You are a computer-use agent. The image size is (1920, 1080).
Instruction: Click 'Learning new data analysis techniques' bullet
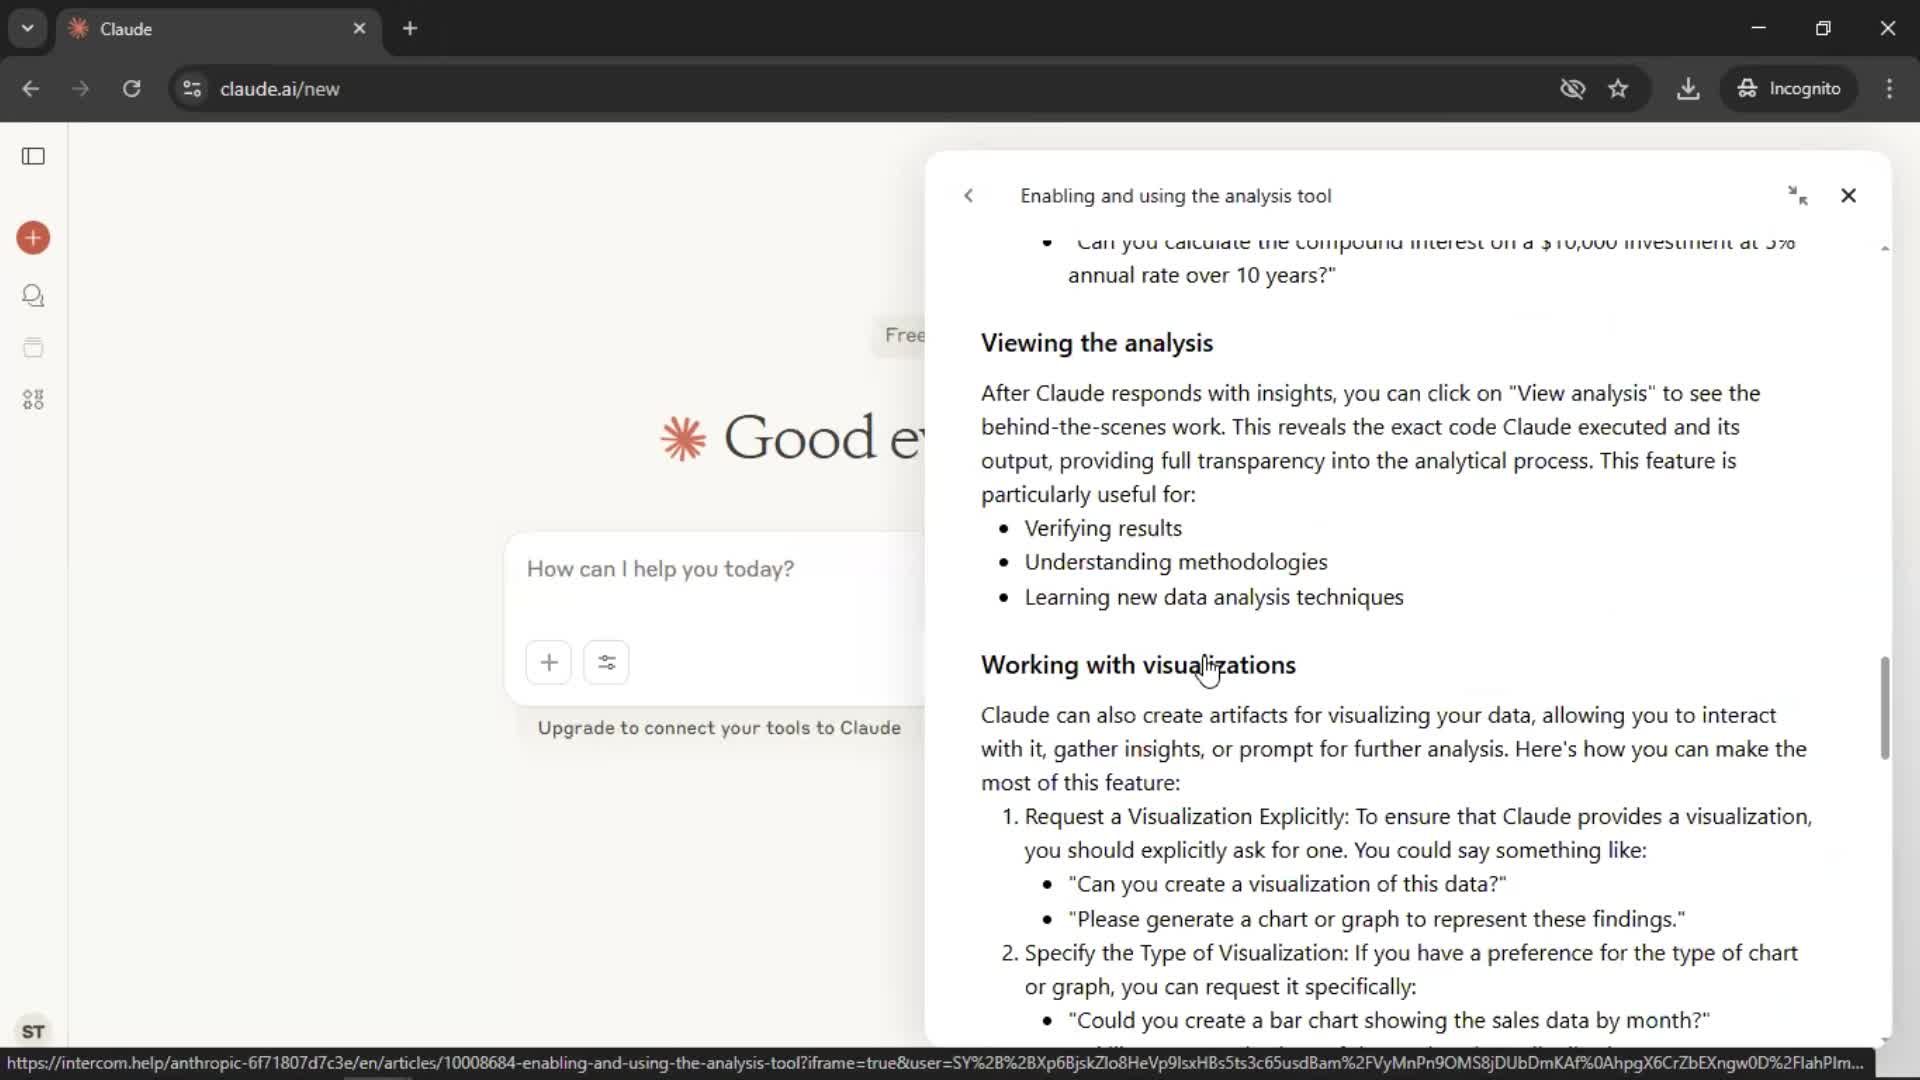[x=1214, y=597]
